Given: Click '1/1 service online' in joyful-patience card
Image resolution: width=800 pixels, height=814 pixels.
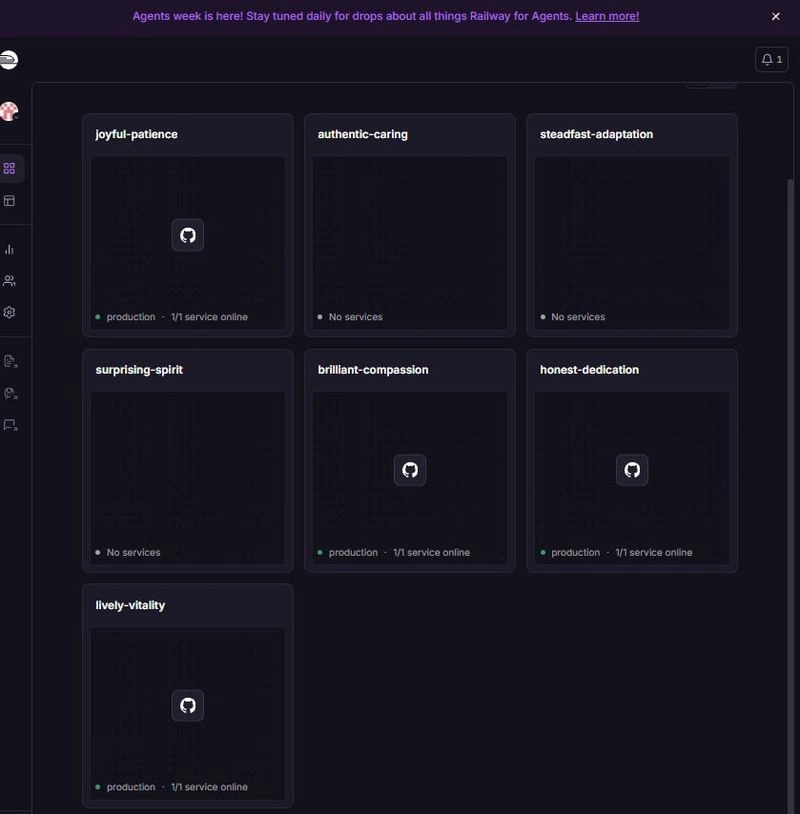Looking at the screenshot, I should [x=209, y=317].
